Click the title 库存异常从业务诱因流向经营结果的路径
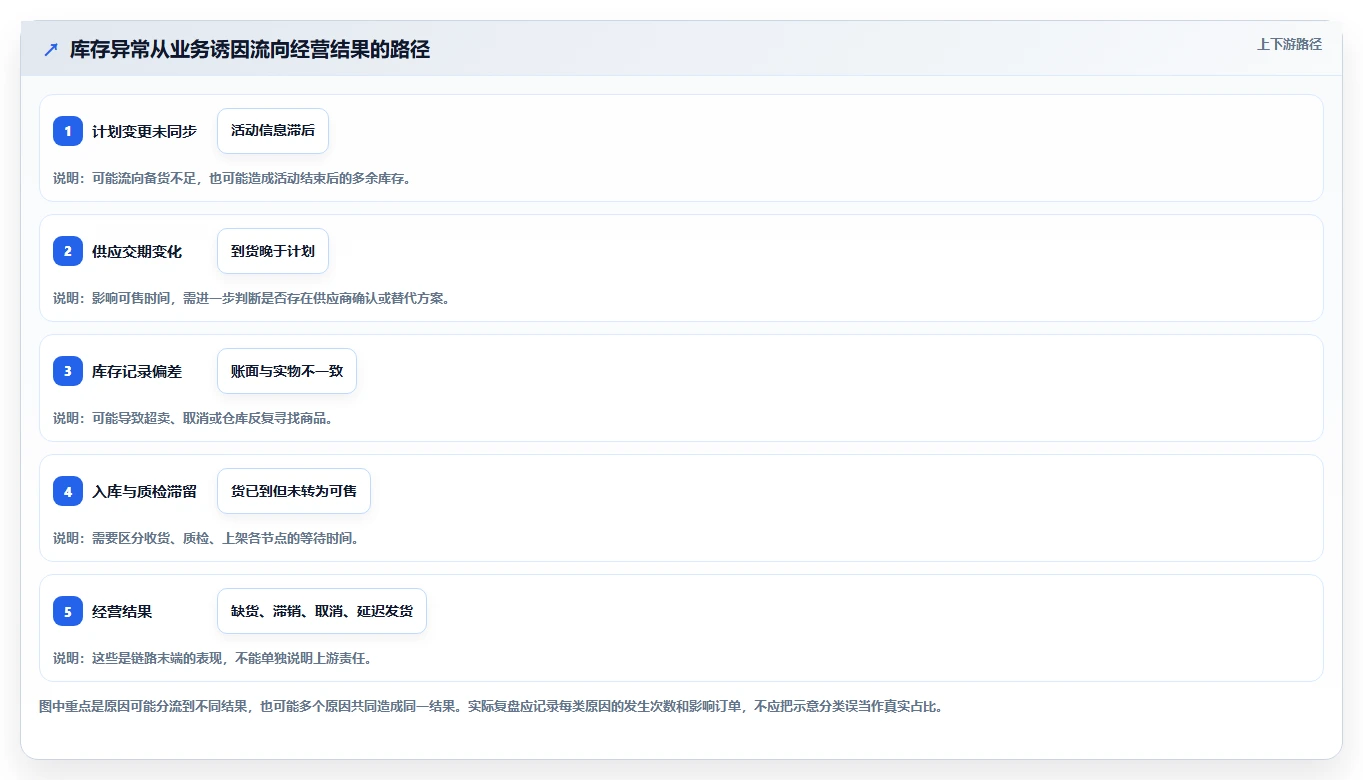This screenshot has height=780, width=1363. tap(250, 49)
